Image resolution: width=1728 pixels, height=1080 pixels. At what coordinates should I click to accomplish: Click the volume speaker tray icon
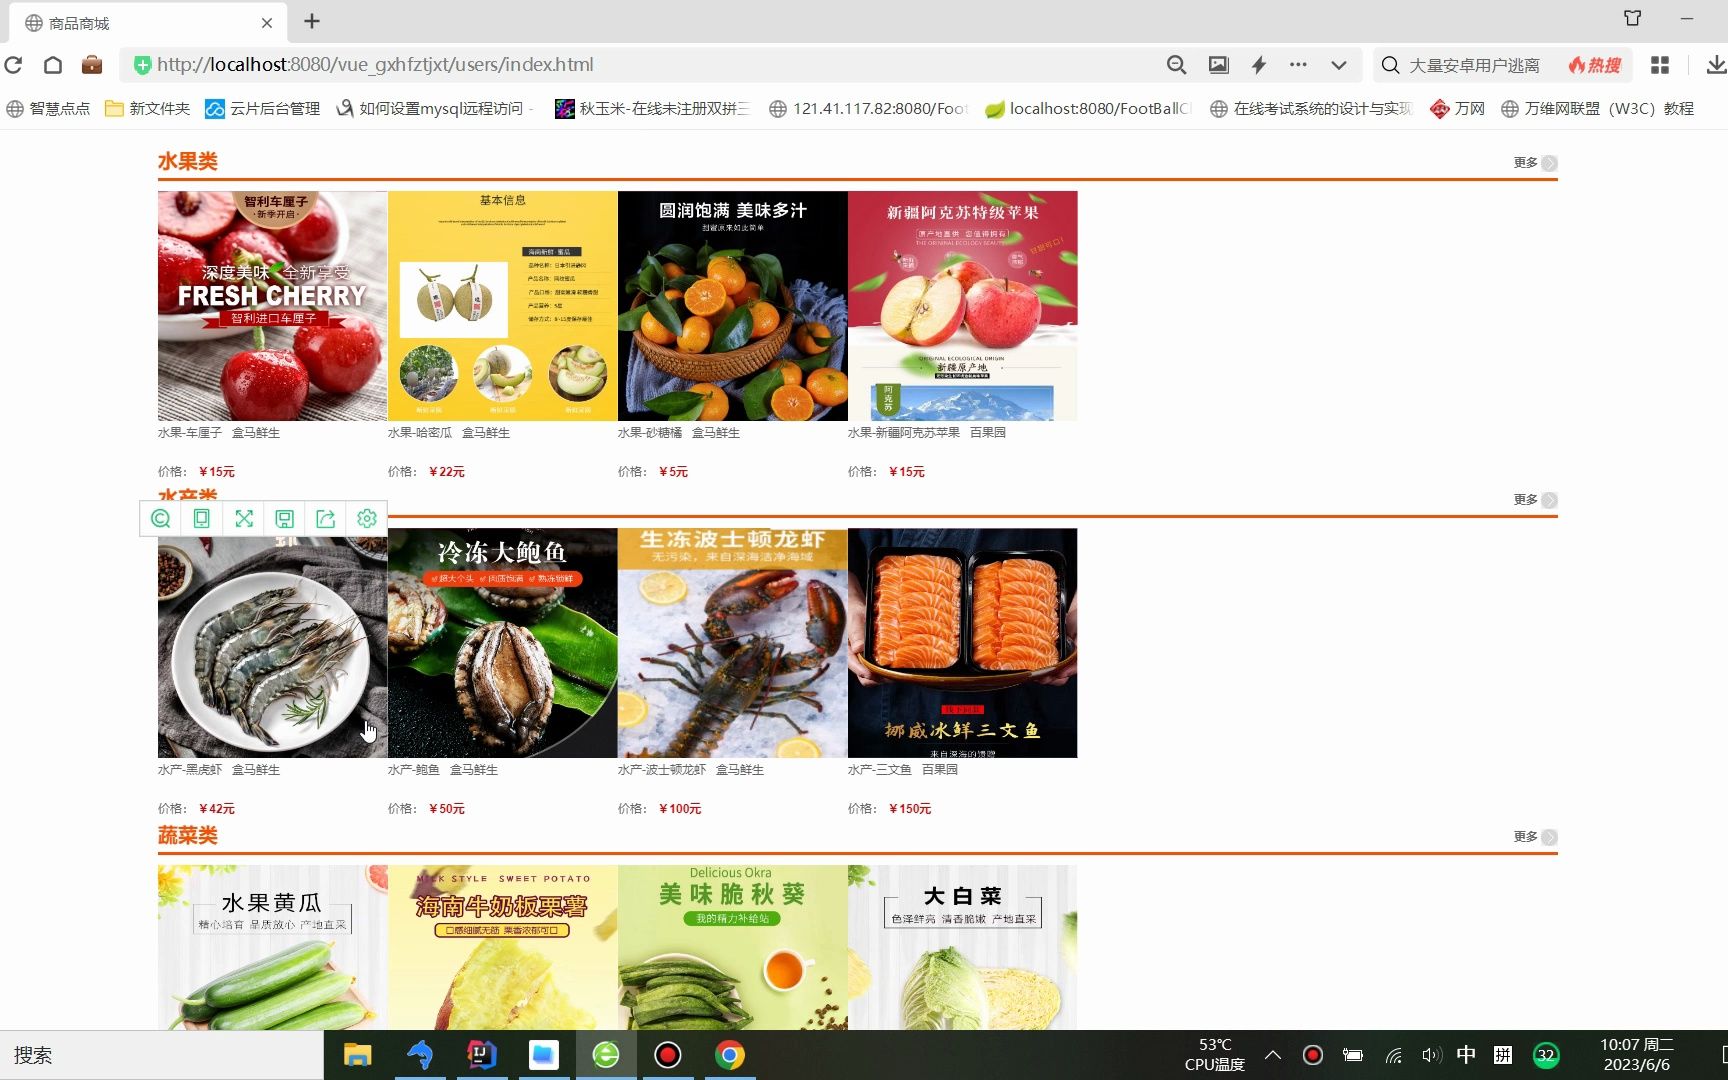click(1431, 1055)
